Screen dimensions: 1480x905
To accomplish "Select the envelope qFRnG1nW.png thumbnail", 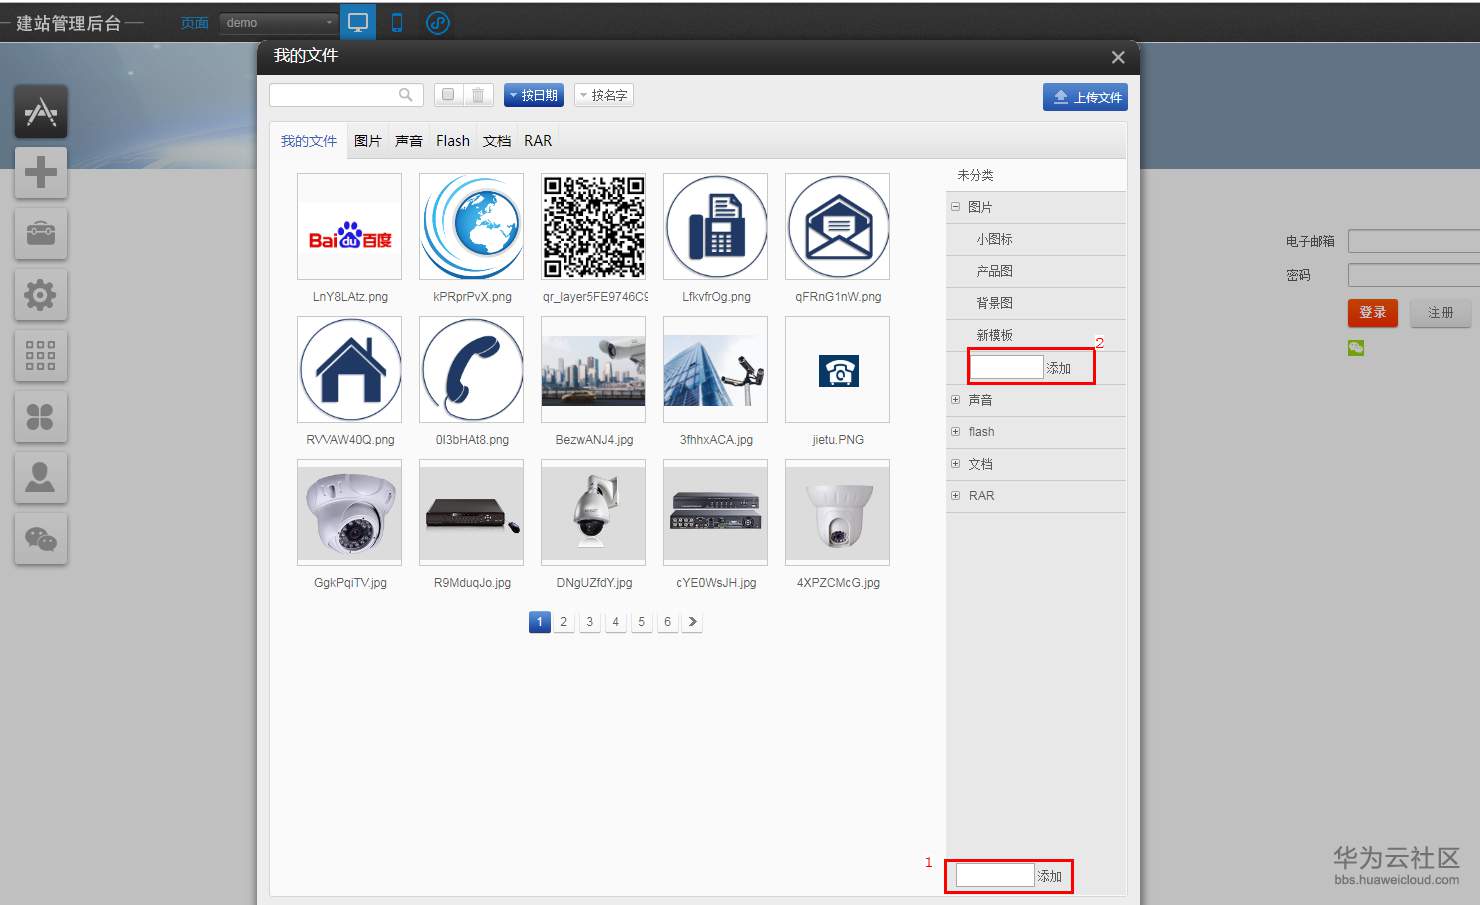I will (x=838, y=227).
